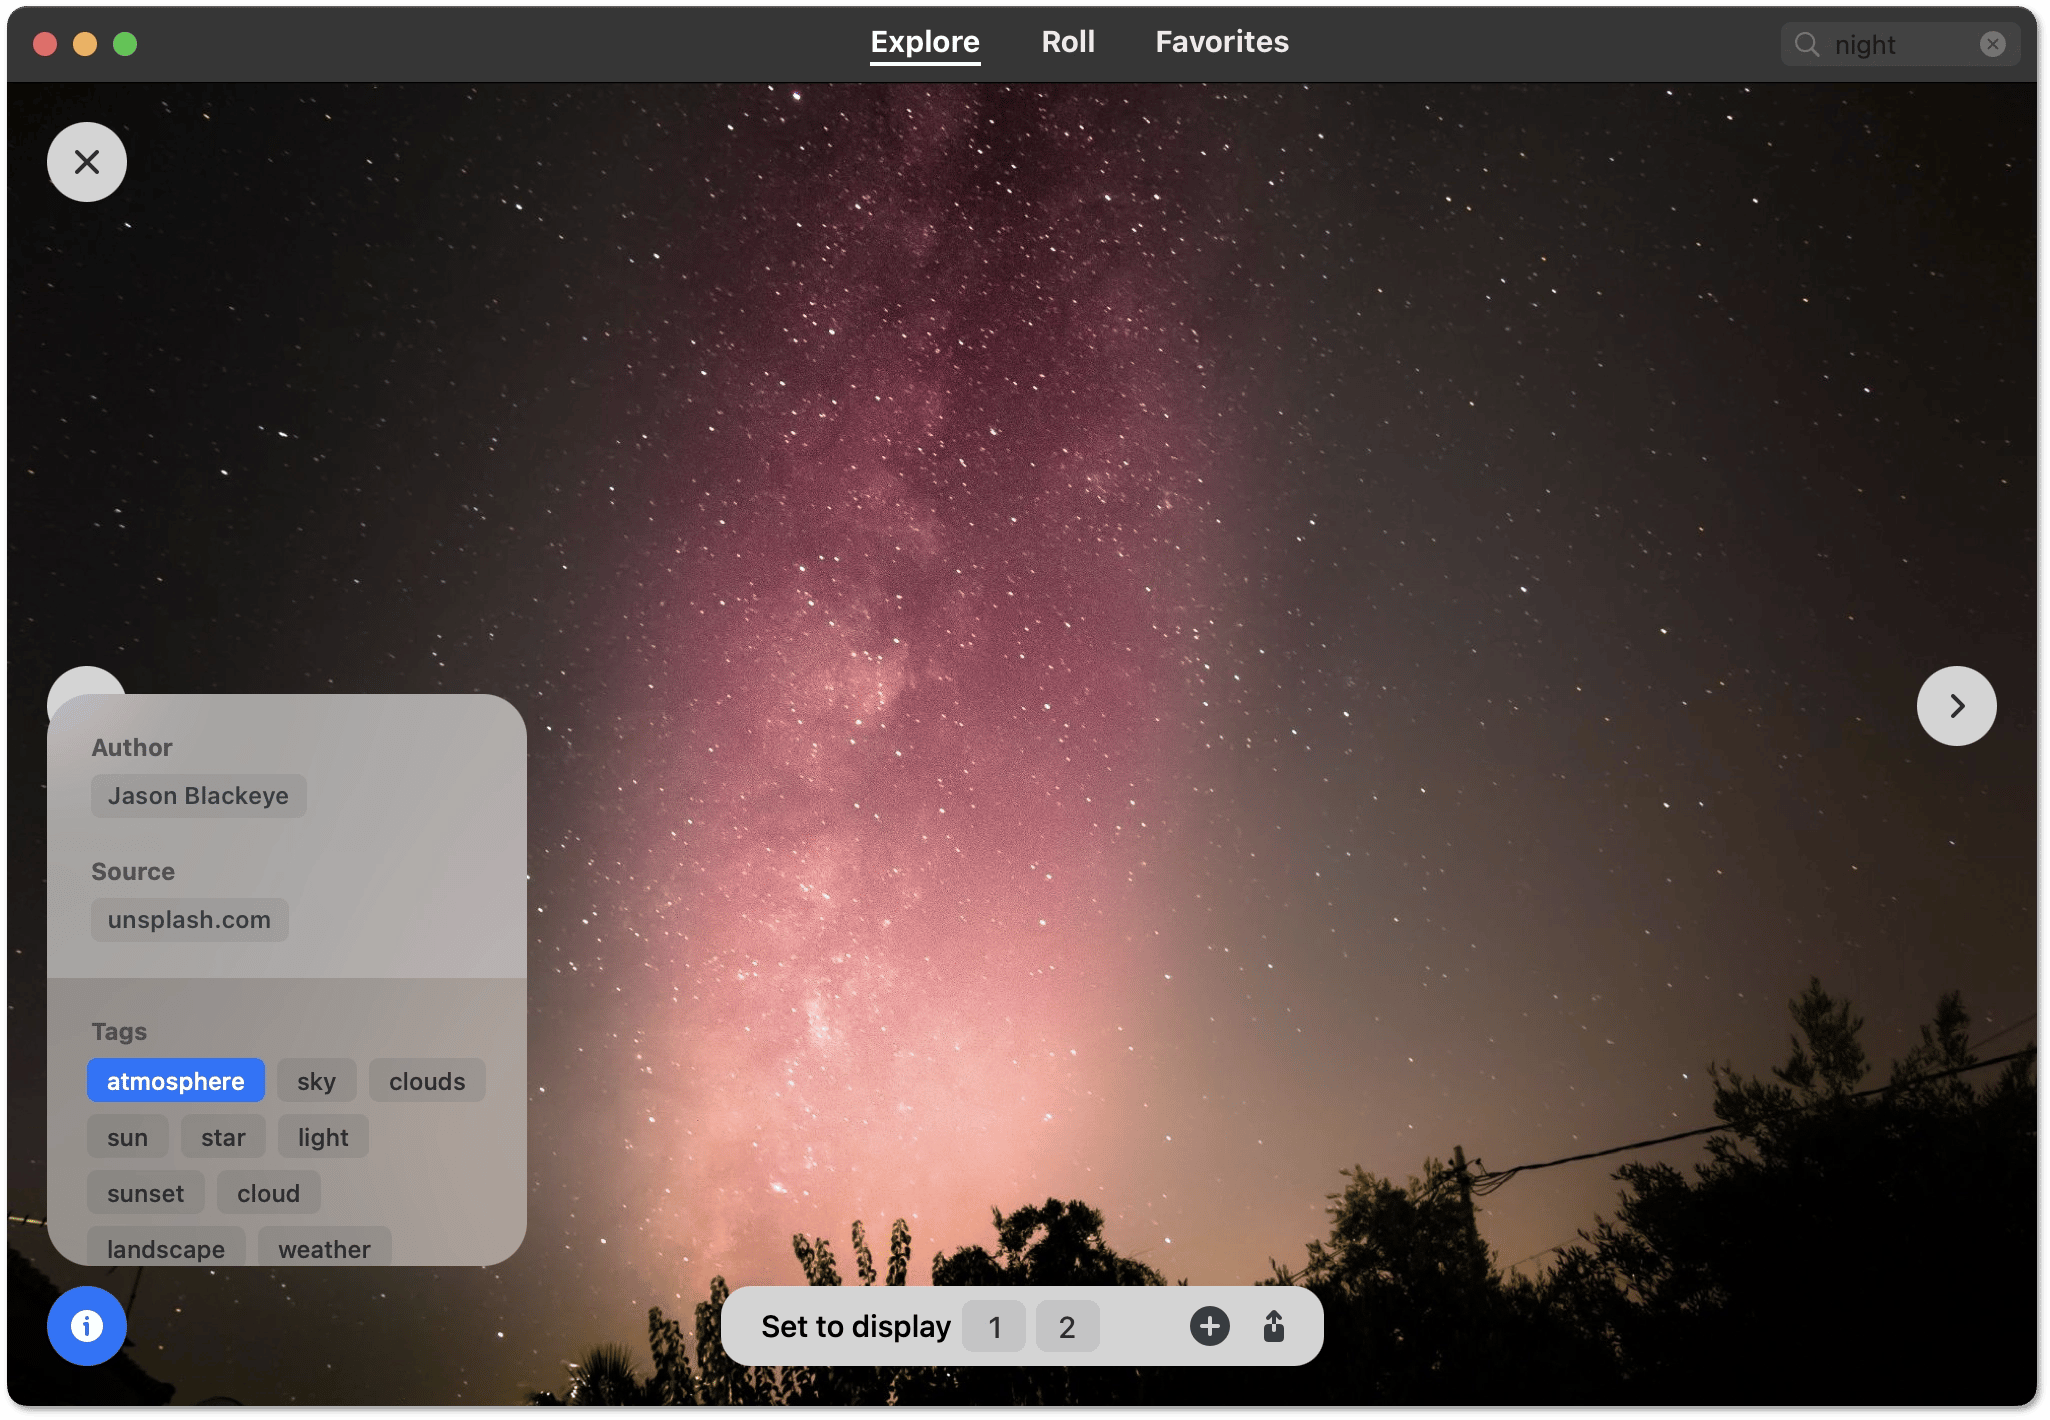Choose the star tag
This screenshot has height=1420, width=2050.
(223, 1137)
